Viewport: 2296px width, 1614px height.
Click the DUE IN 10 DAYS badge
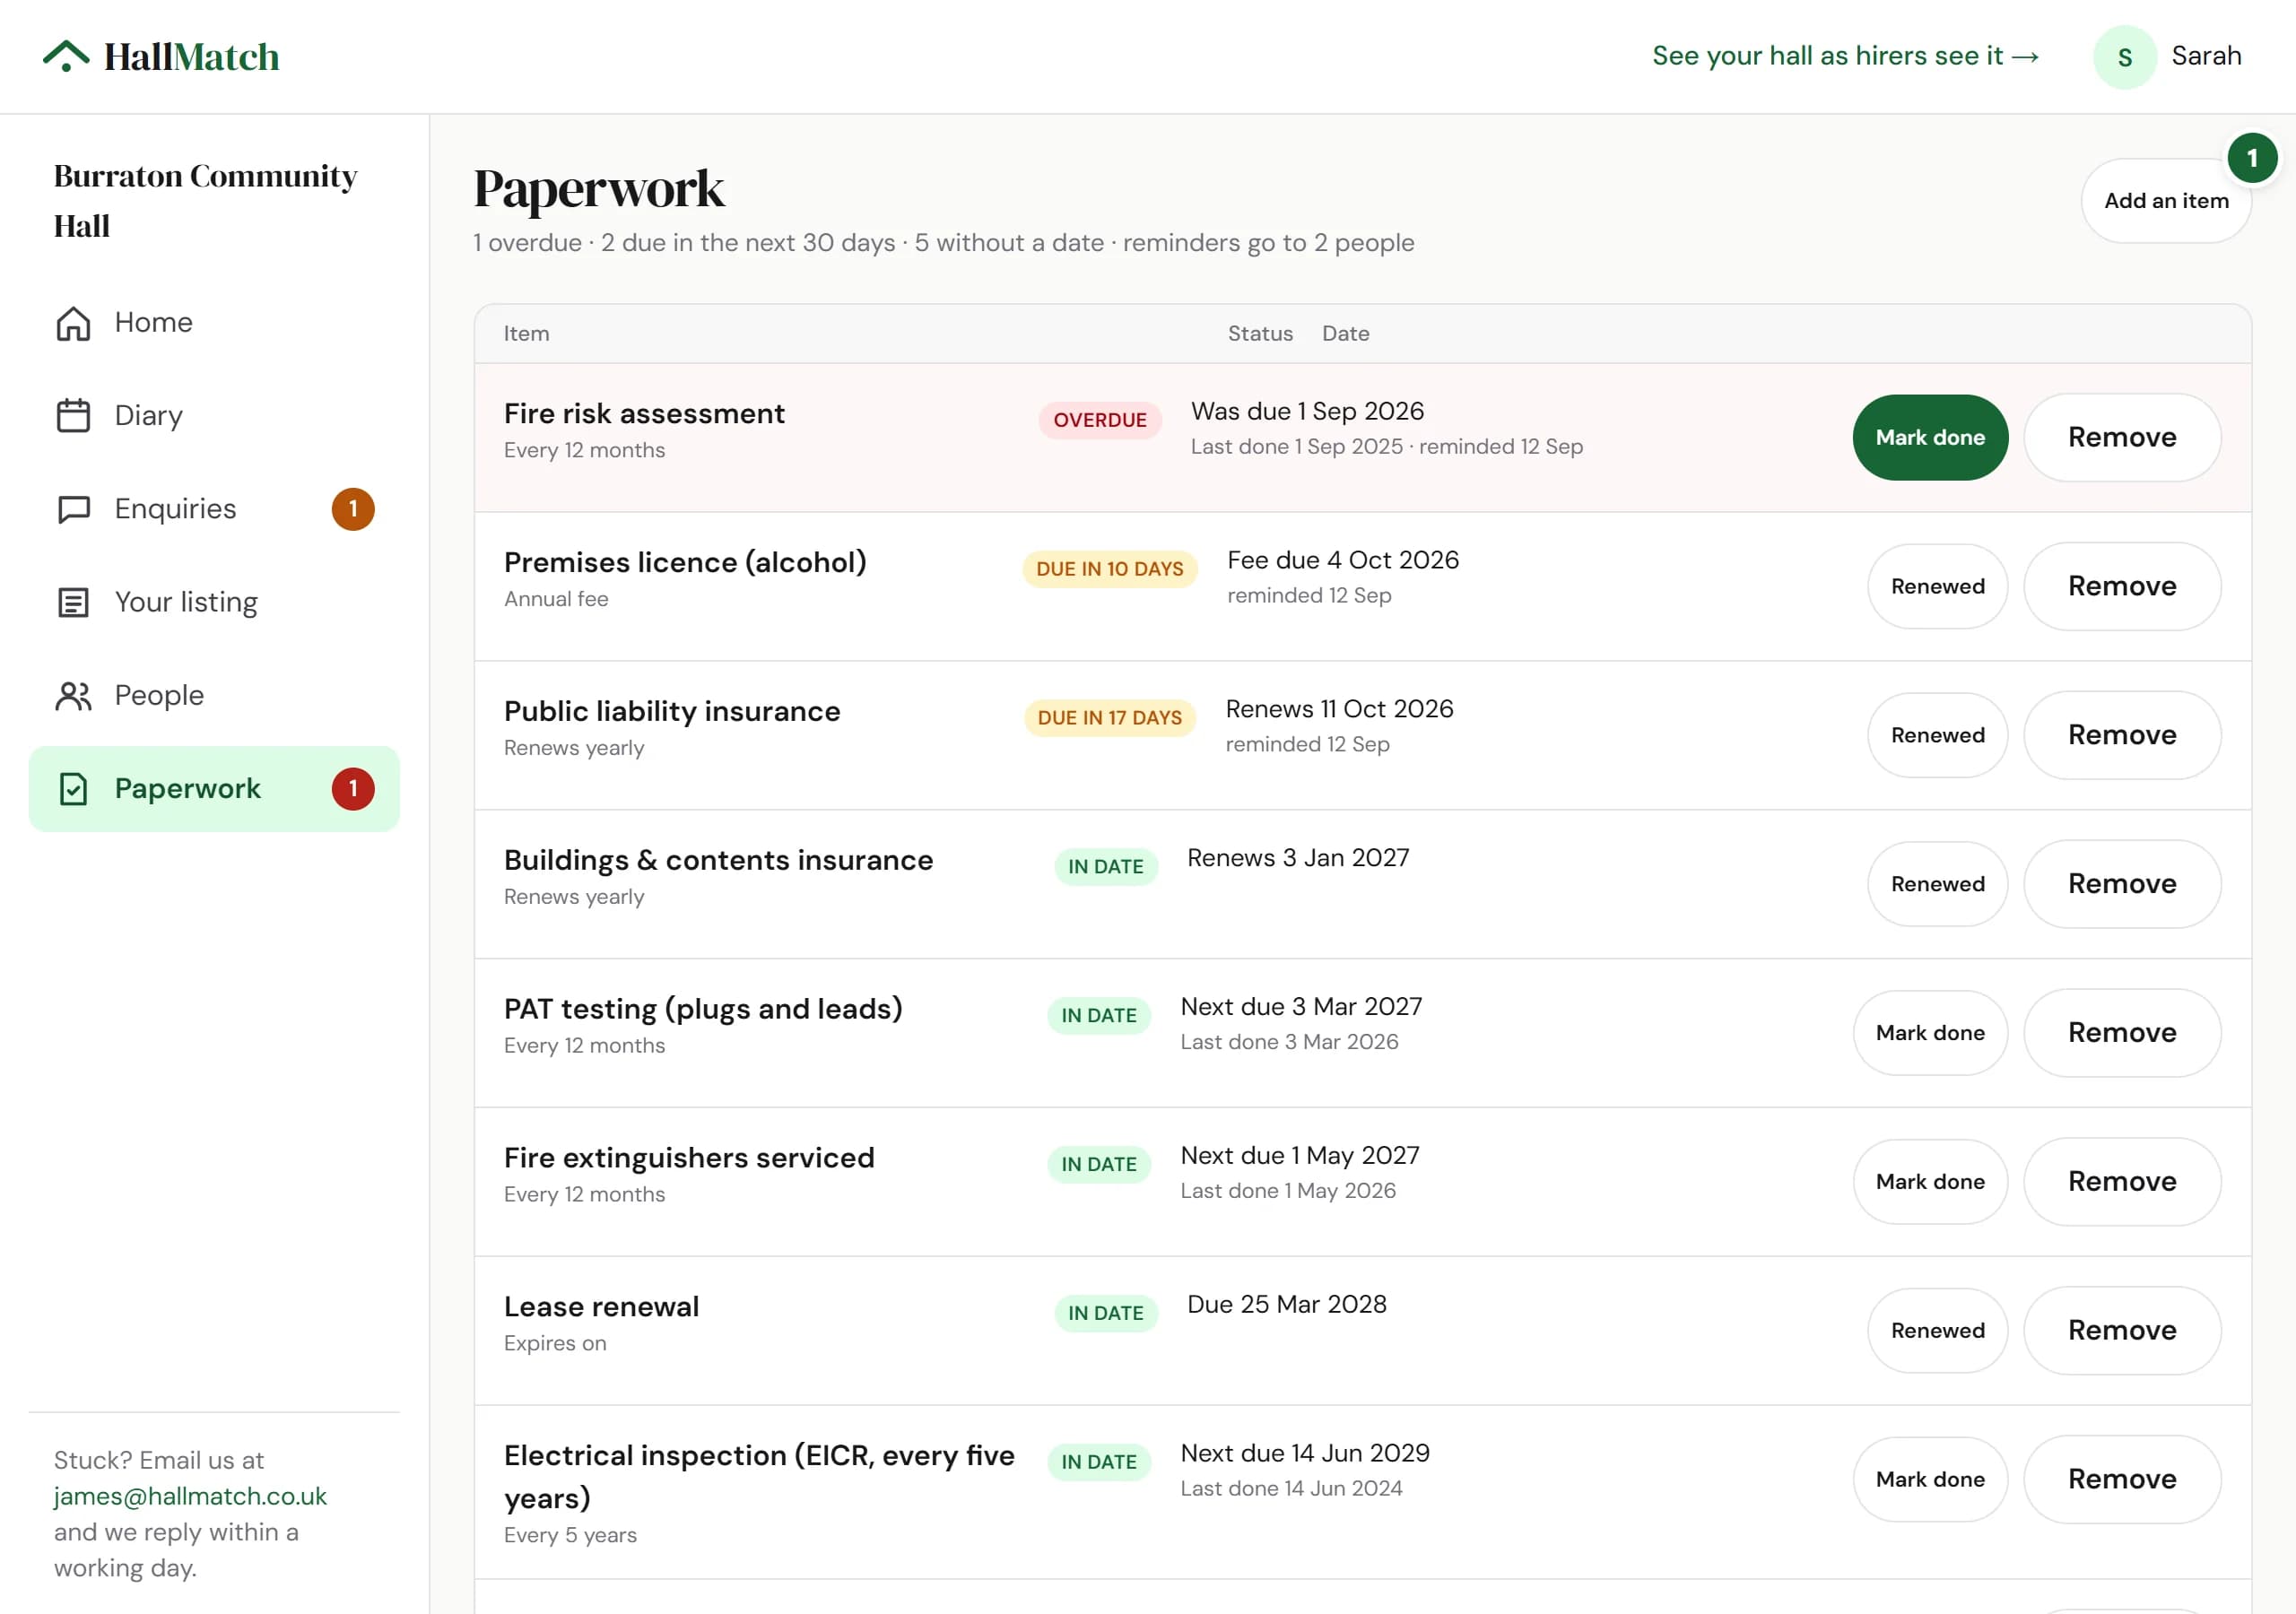(x=1109, y=570)
